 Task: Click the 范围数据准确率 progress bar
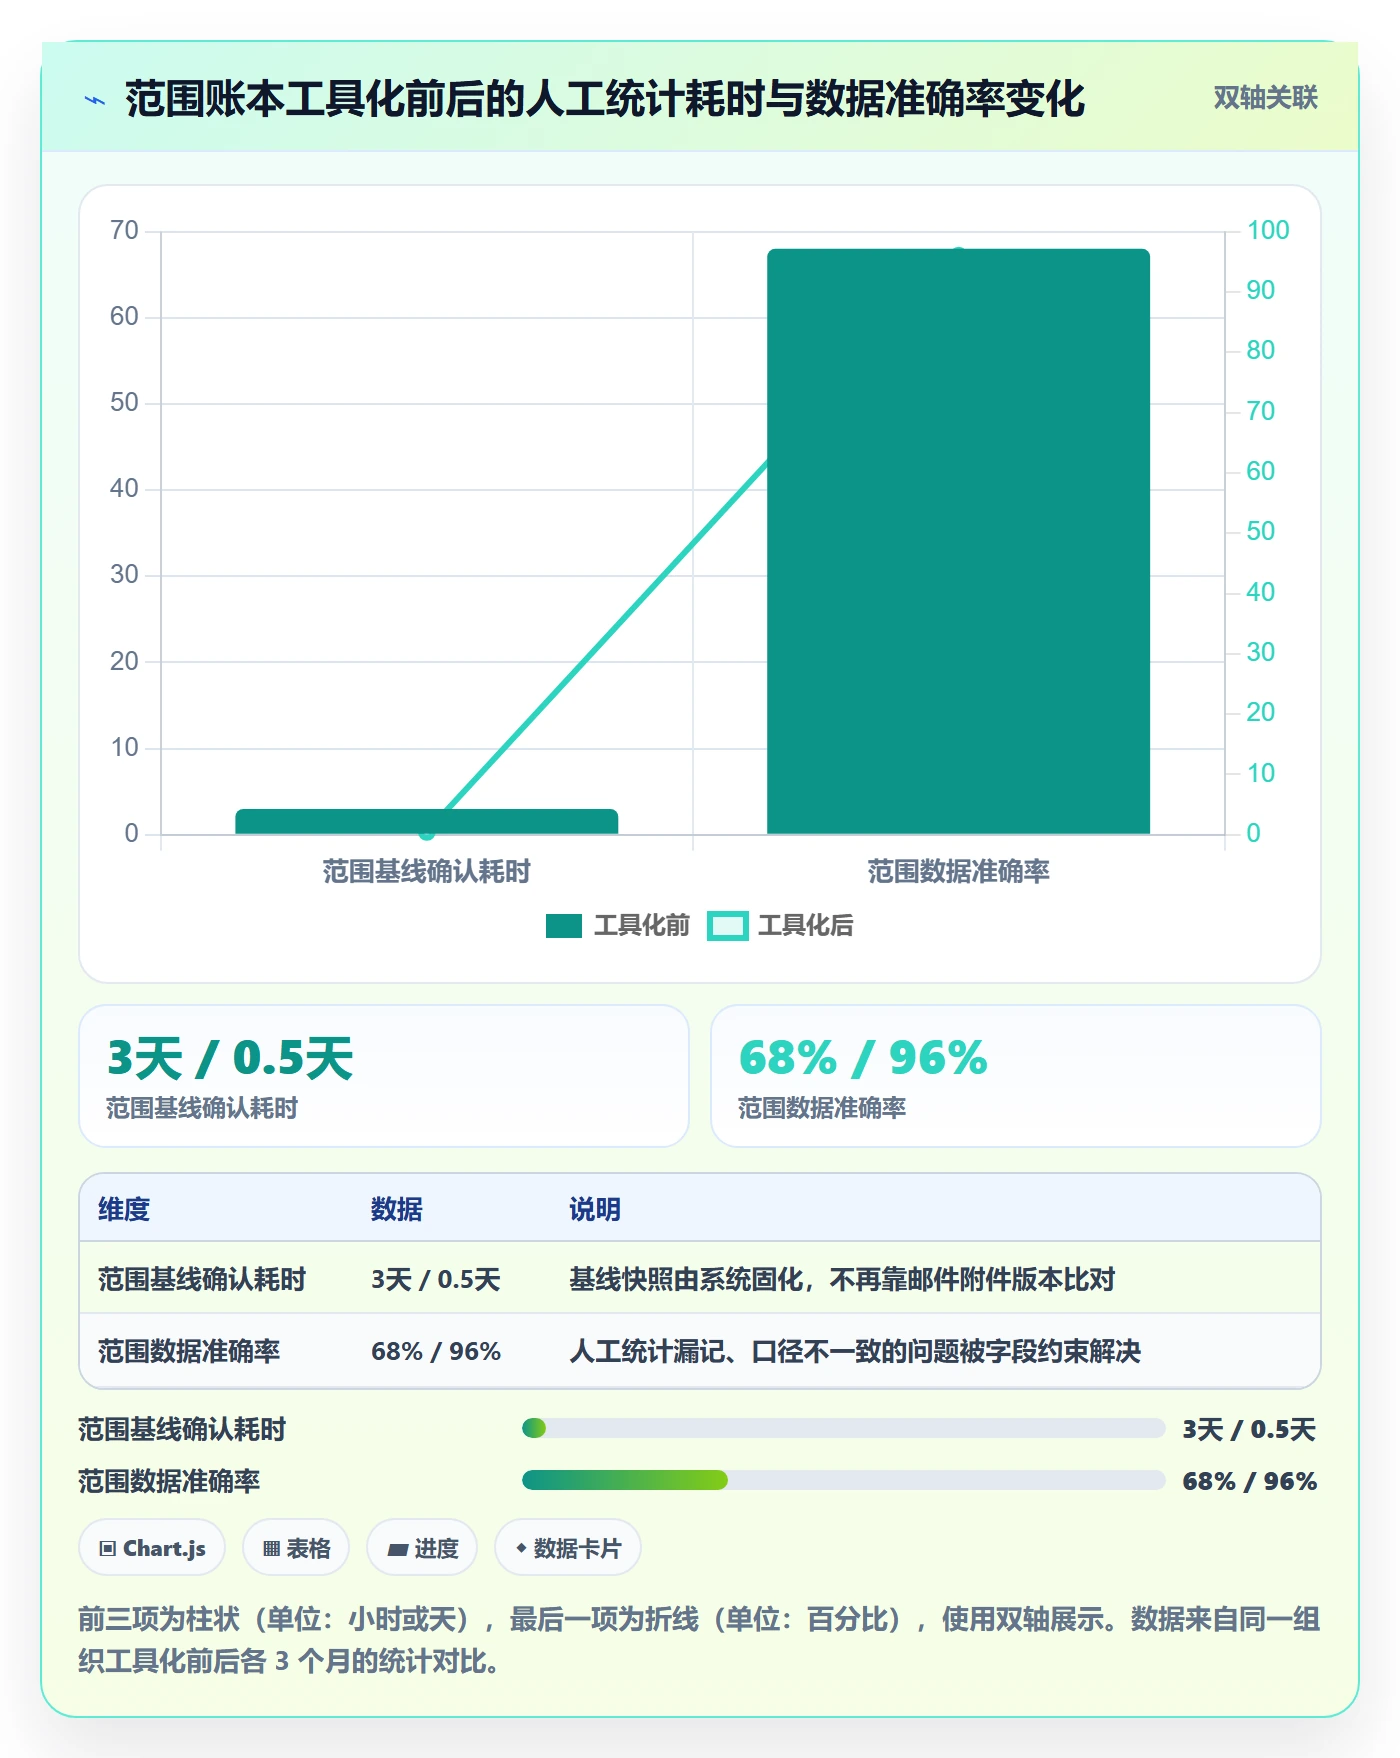[x=843, y=1480]
